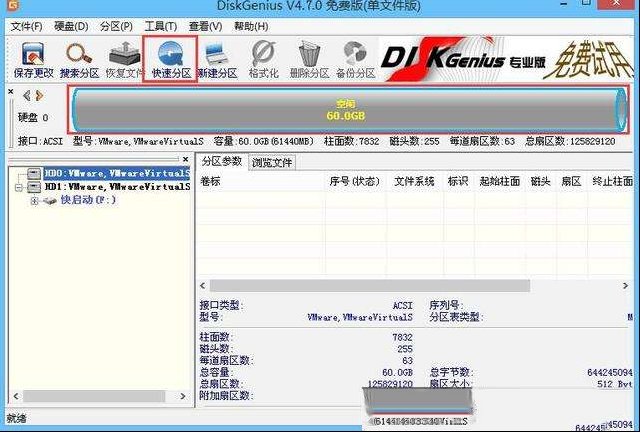The width and height of the screenshot is (640, 432).
Task: Select HD0 VMware disk in tree
Action: coord(117,173)
